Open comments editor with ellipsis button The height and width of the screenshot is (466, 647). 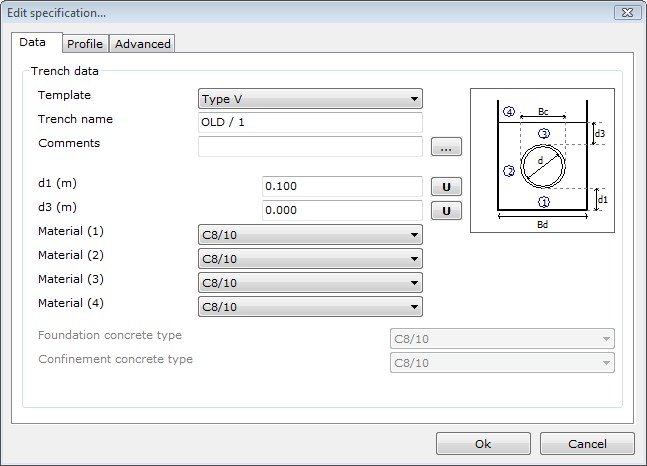(446, 147)
